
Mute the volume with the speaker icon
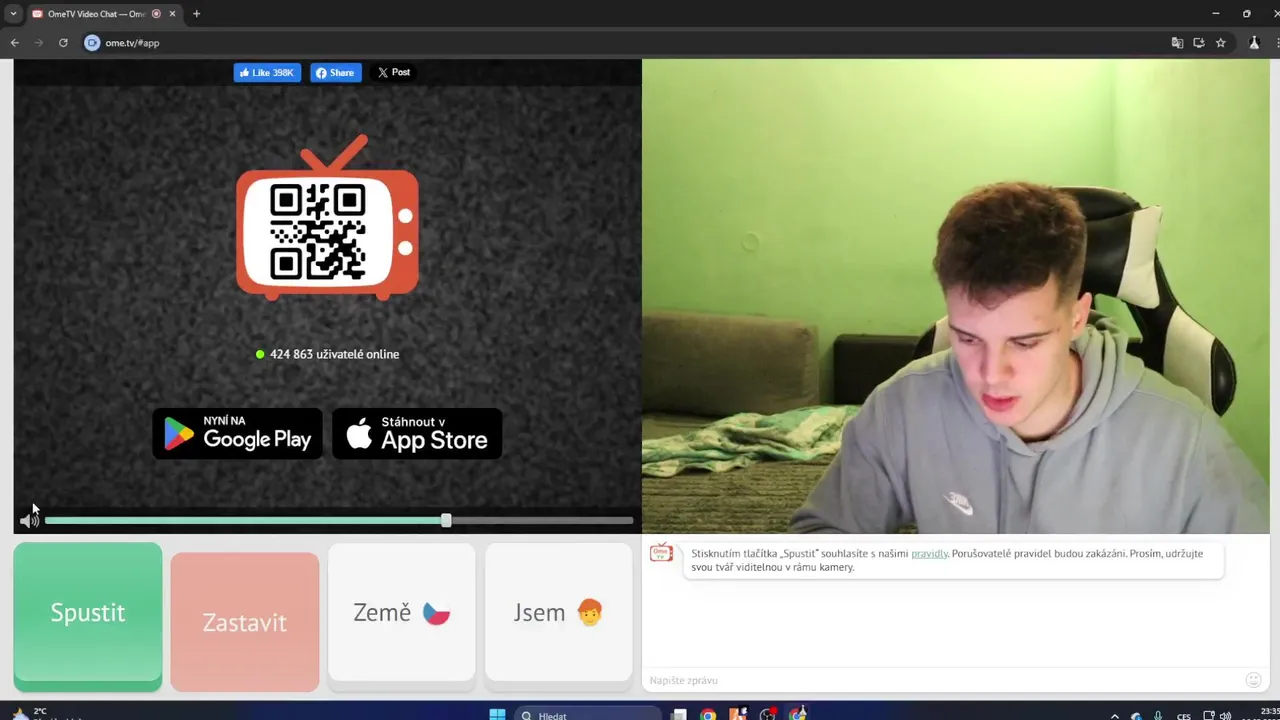tap(29, 520)
